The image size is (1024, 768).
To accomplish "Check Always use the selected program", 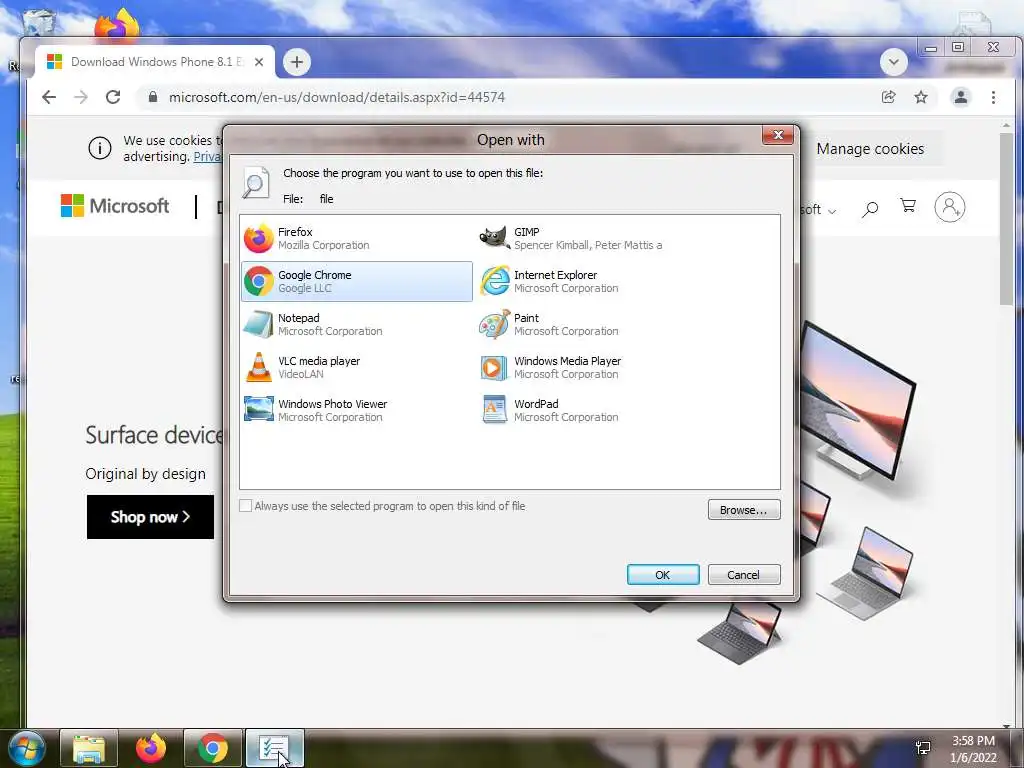I will [246, 505].
